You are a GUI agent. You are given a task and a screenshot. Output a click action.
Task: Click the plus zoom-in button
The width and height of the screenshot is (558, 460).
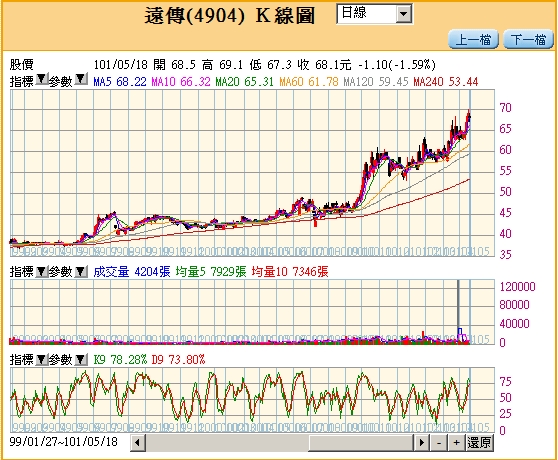click(457, 443)
